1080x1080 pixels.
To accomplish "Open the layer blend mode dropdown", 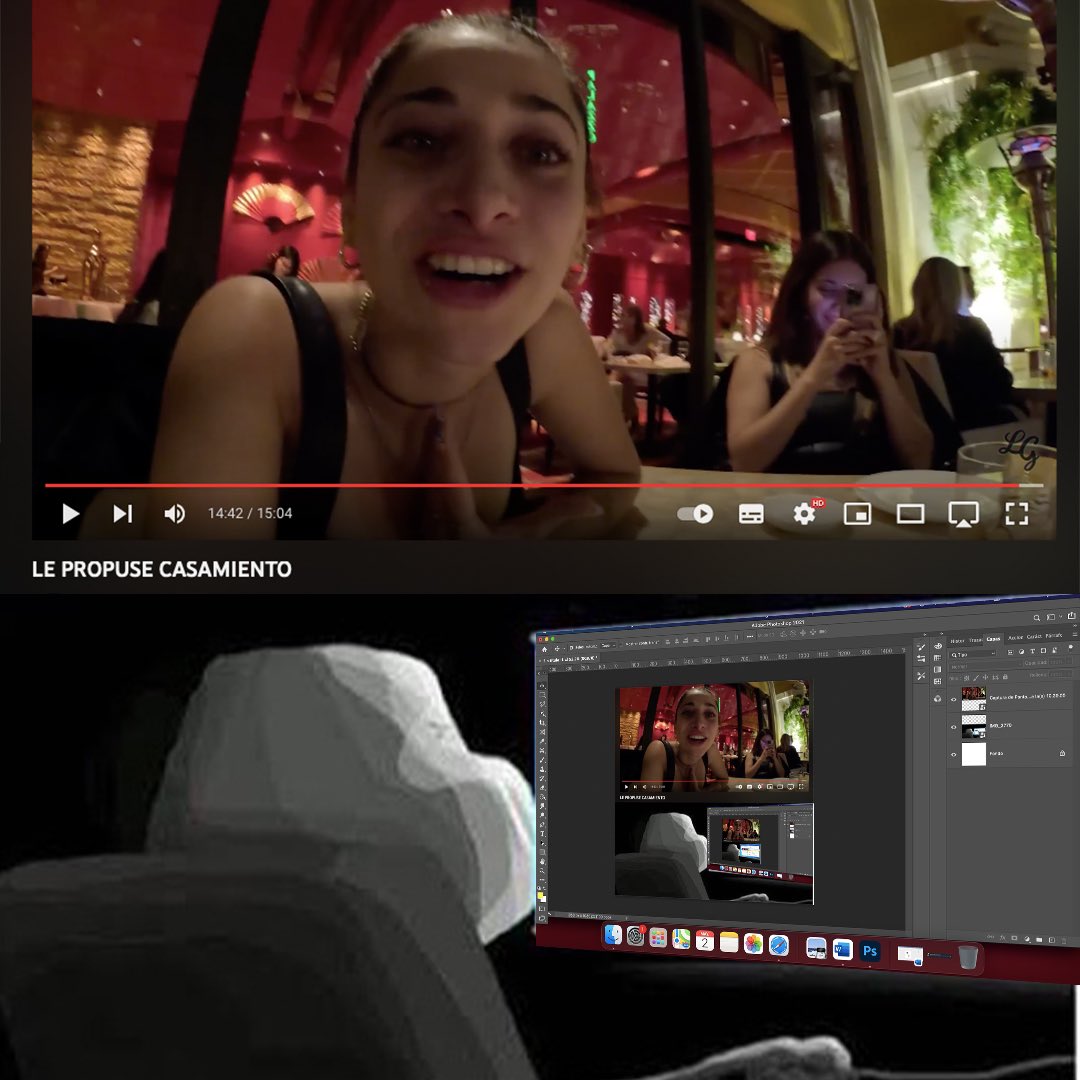I will coord(986,667).
